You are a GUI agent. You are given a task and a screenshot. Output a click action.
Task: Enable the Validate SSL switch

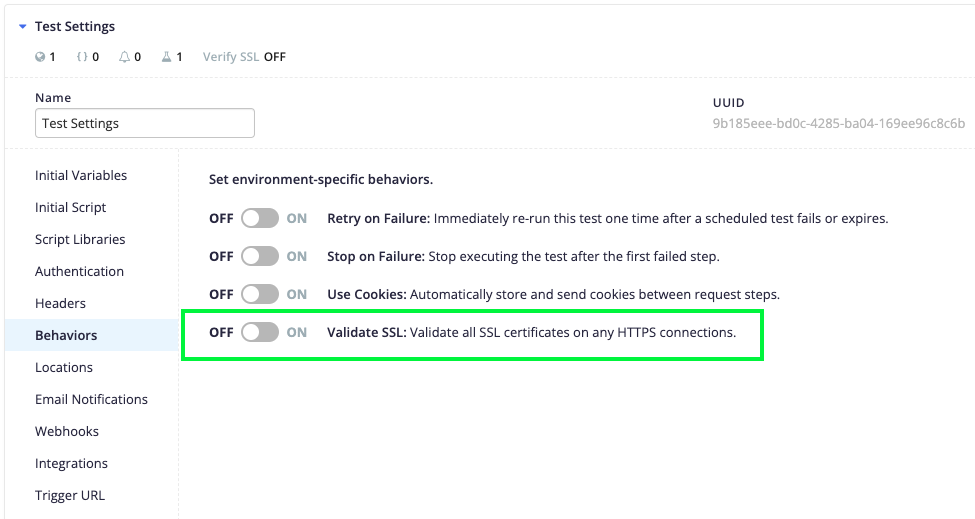260,333
